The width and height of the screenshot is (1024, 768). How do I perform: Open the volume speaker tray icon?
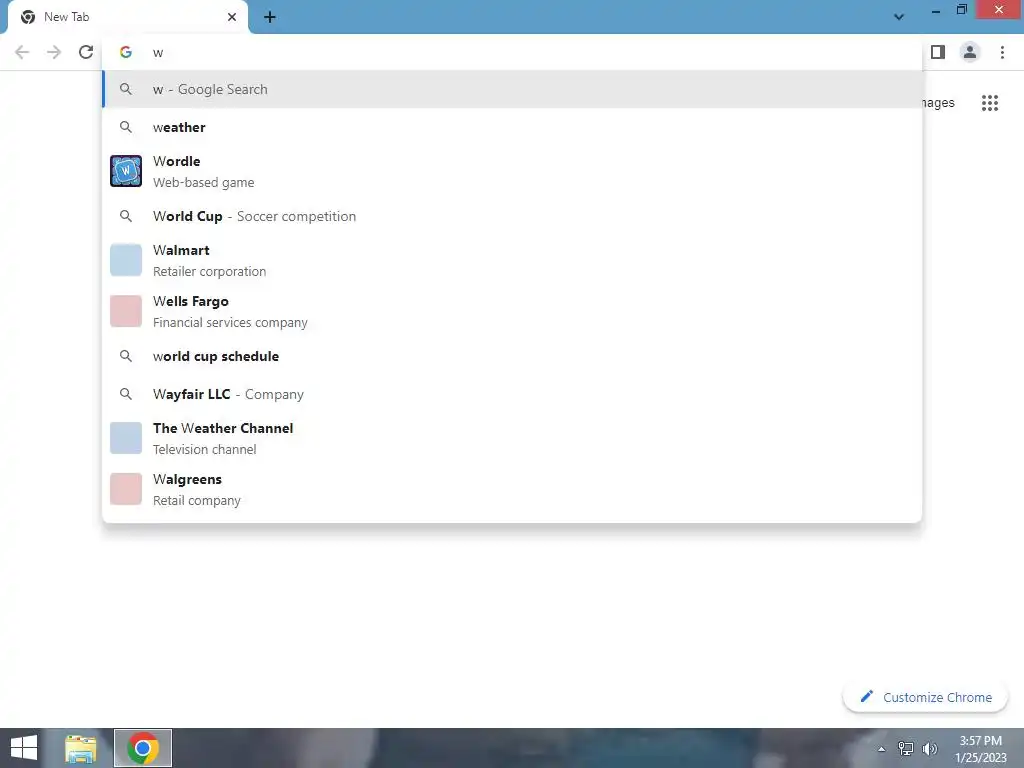930,749
